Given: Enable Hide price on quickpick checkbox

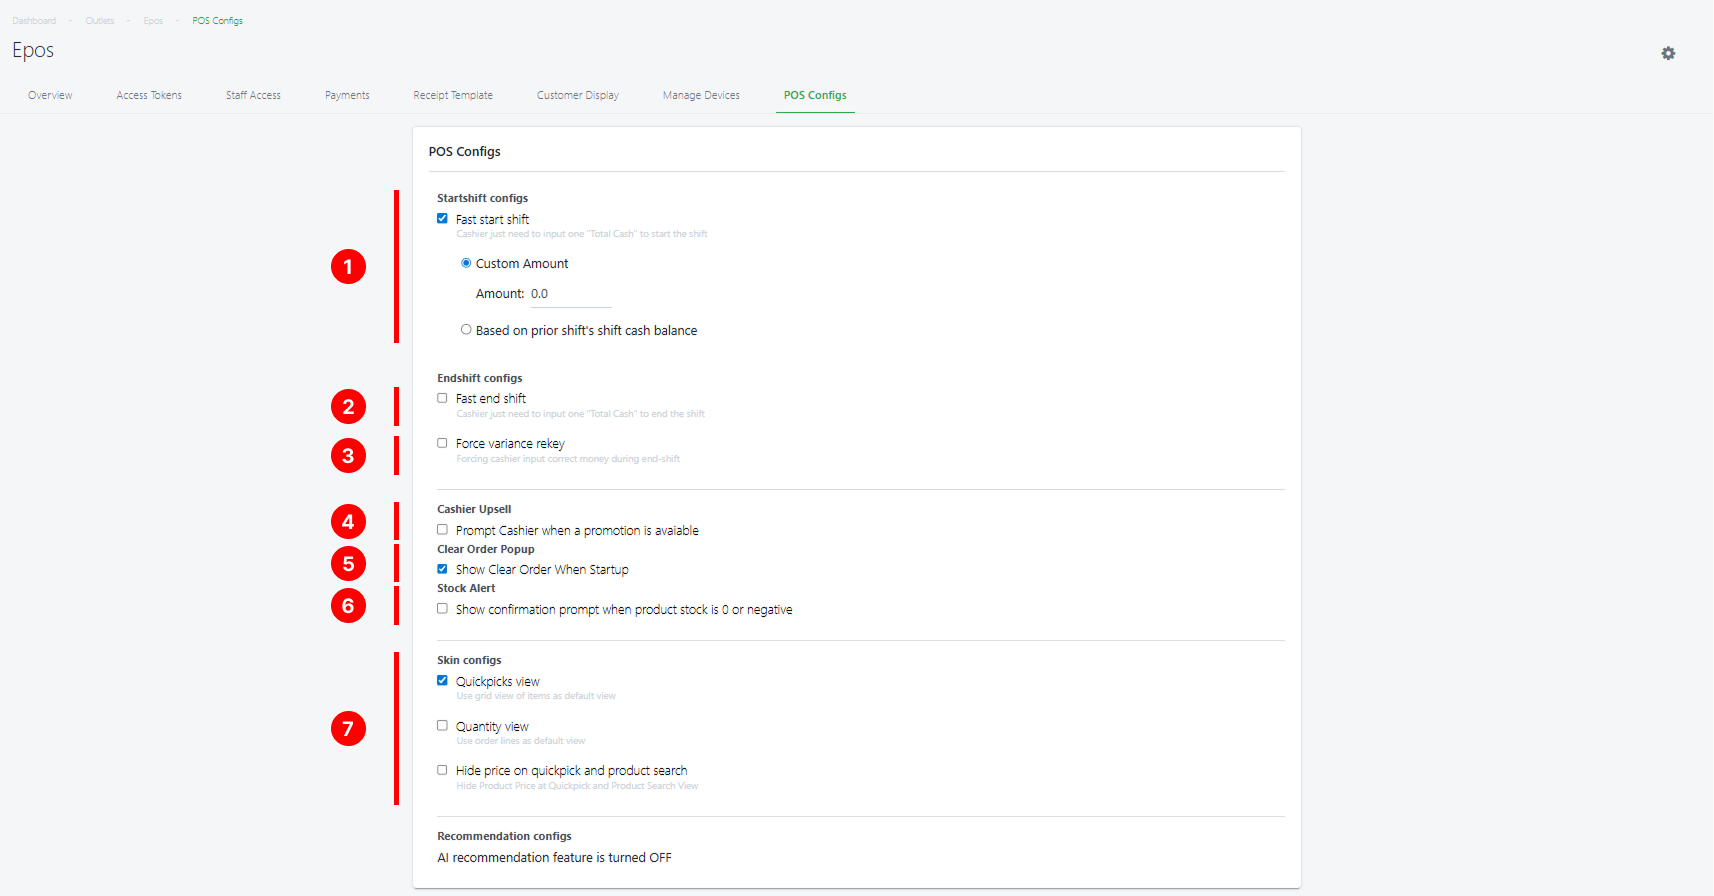Looking at the screenshot, I should tap(442, 770).
